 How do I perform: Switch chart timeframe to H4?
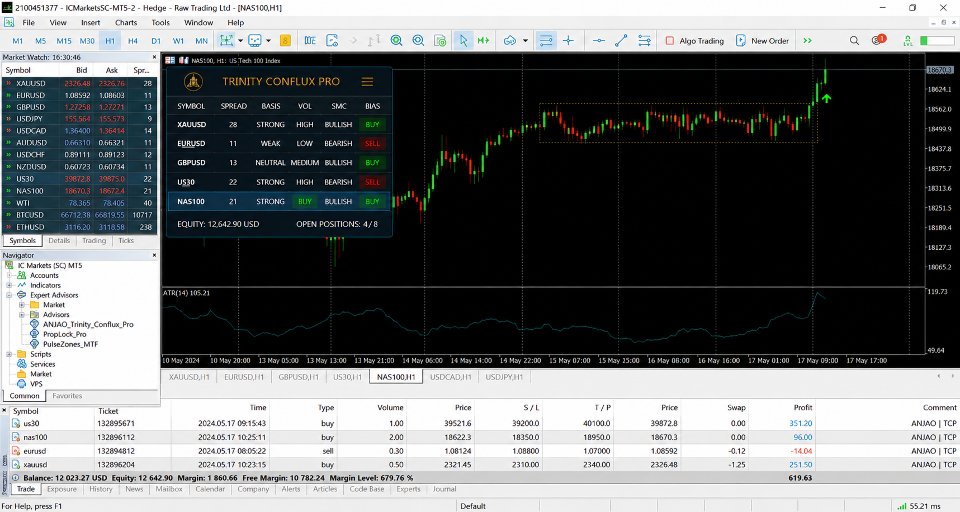point(133,41)
